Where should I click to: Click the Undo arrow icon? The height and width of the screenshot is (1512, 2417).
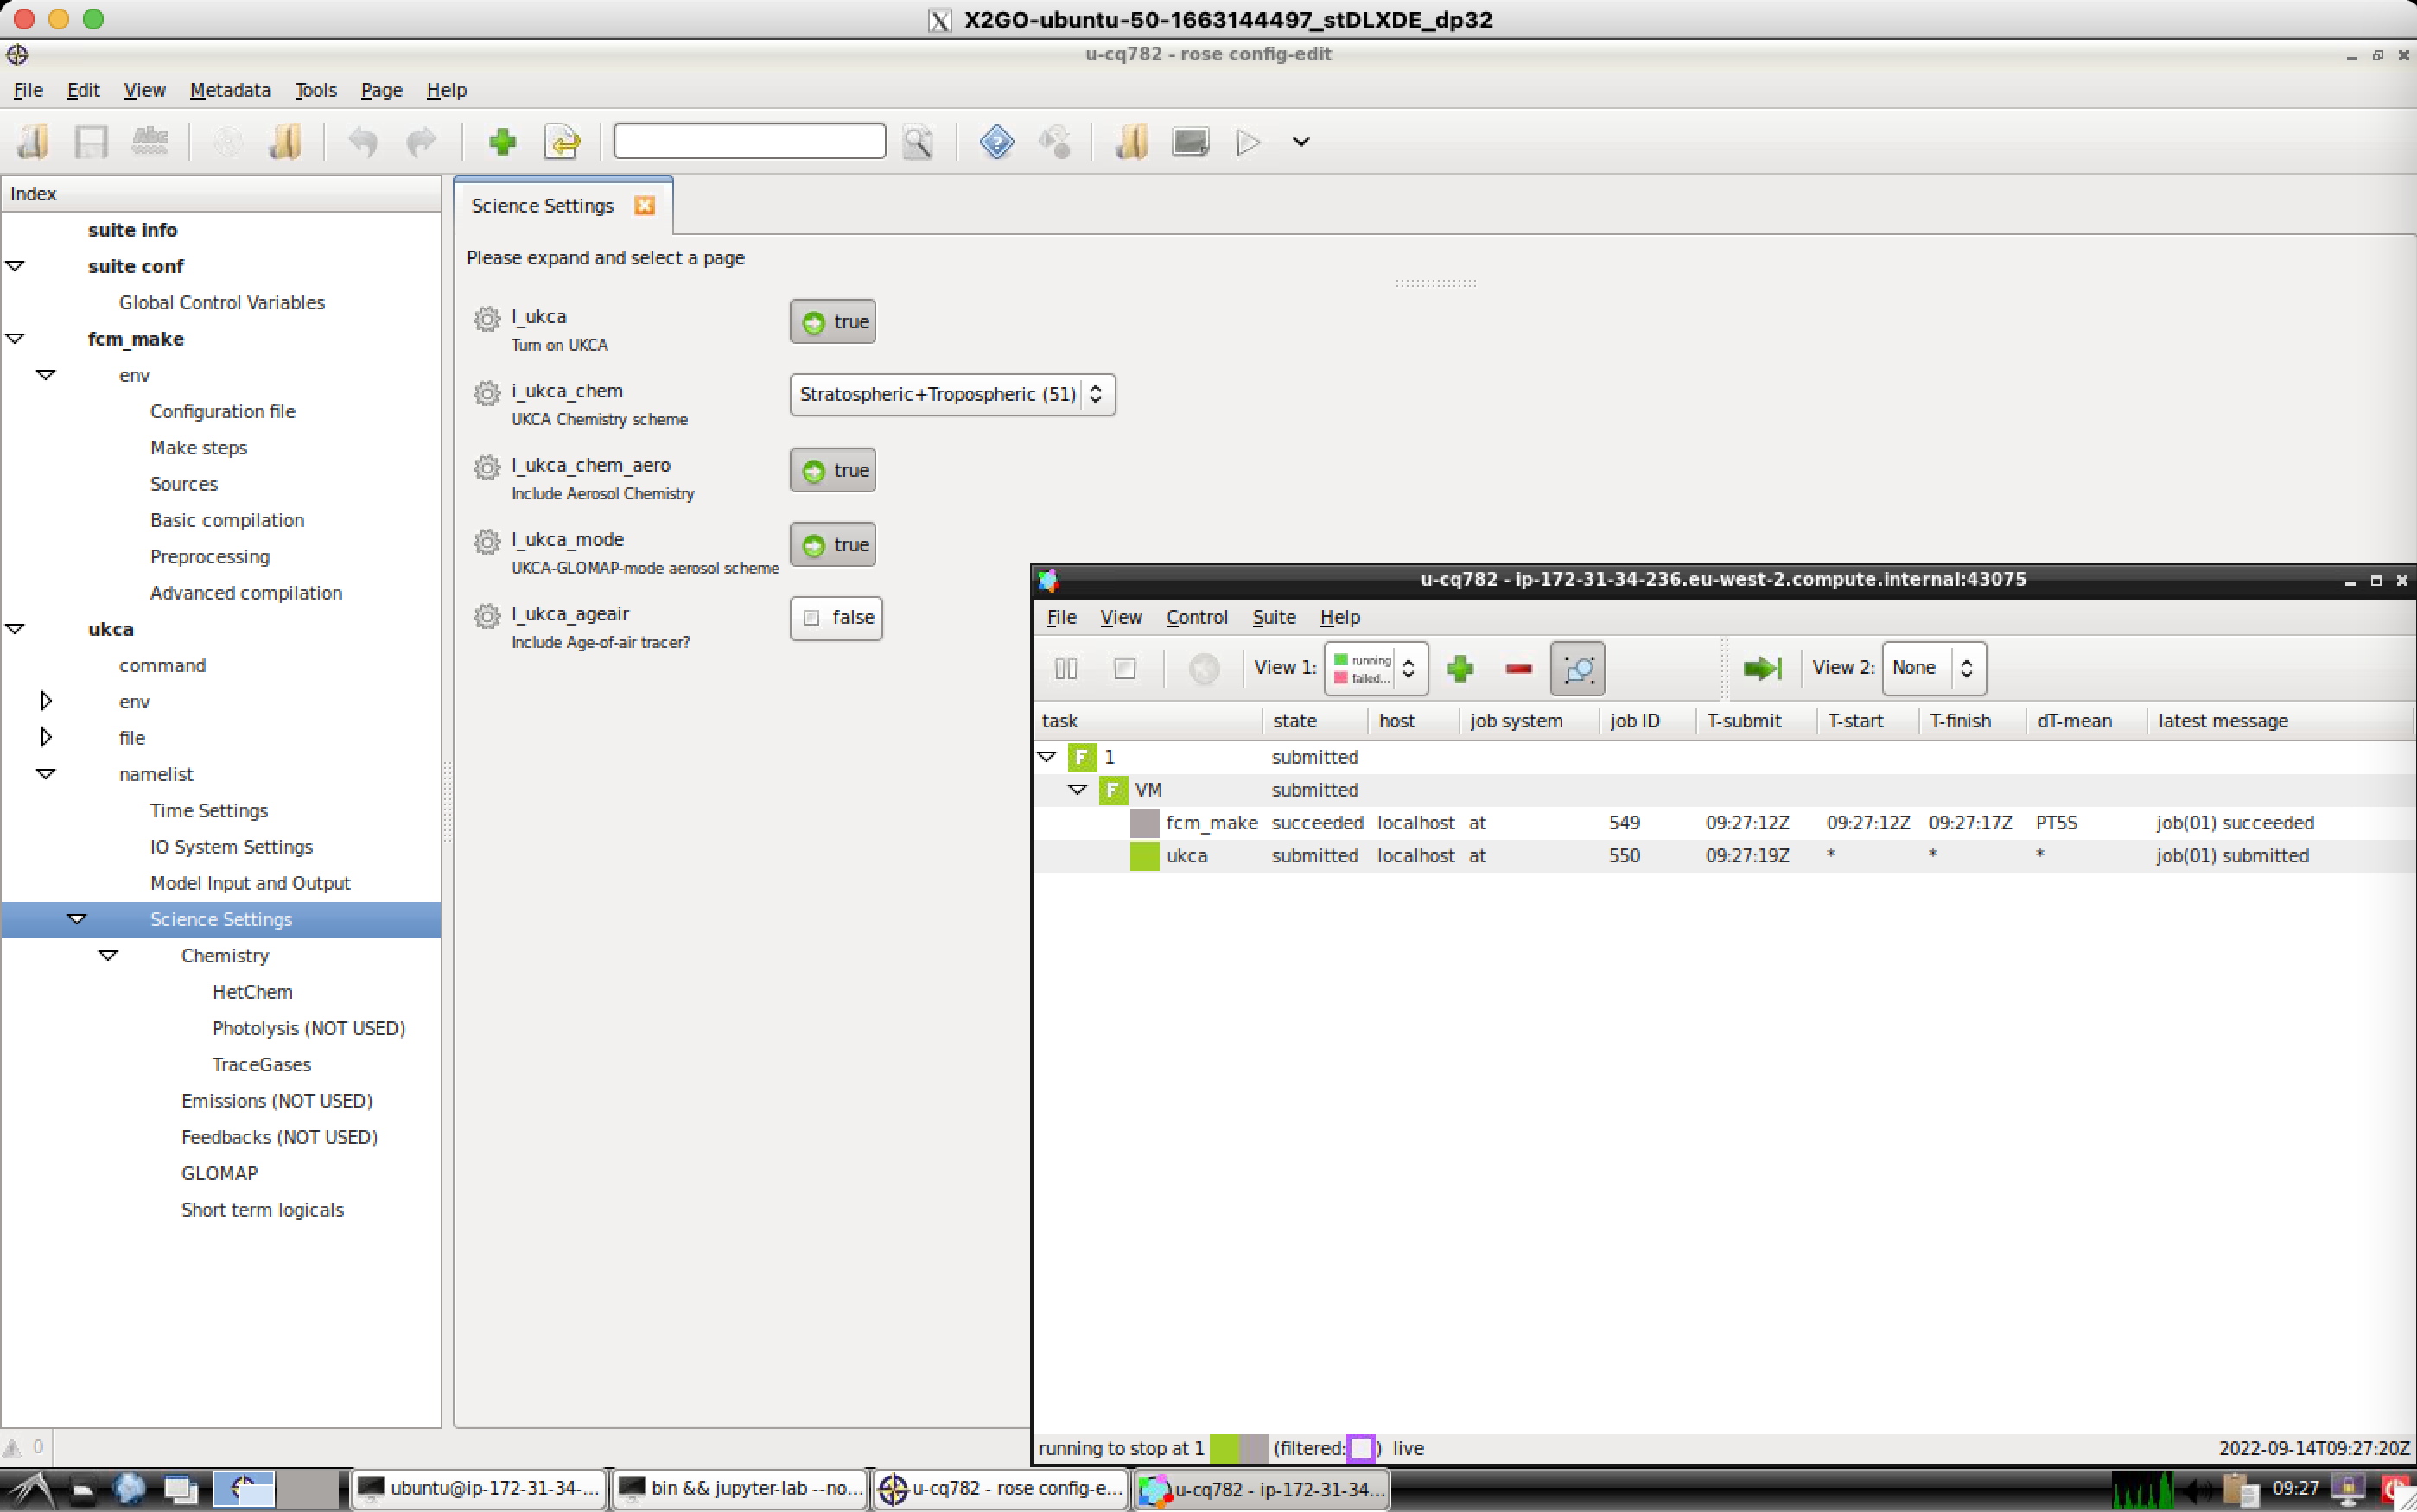pyautogui.click(x=363, y=142)
